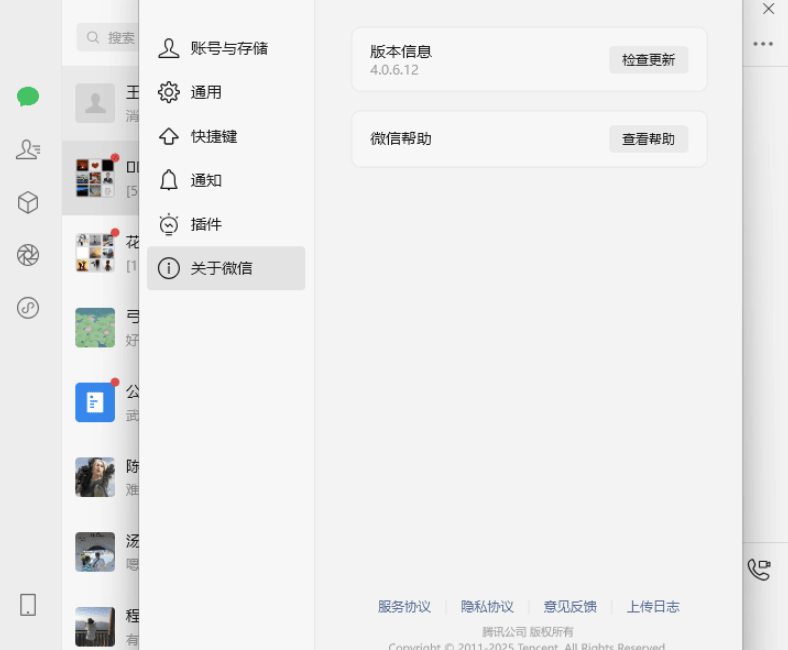
Task: Select 插件 settings tab
Action: tap(226, 224)
